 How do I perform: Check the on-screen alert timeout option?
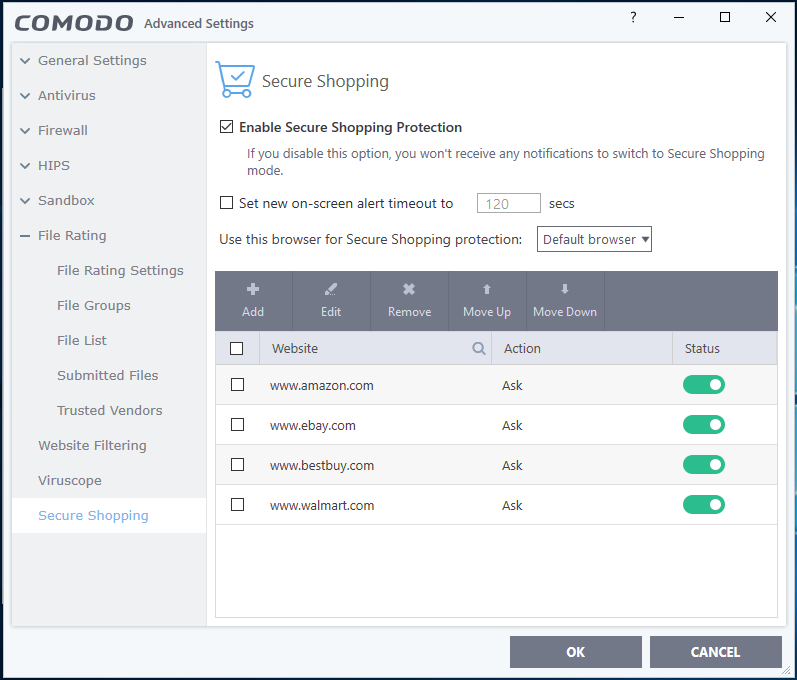pyautogui.click(x=227, y=203)
